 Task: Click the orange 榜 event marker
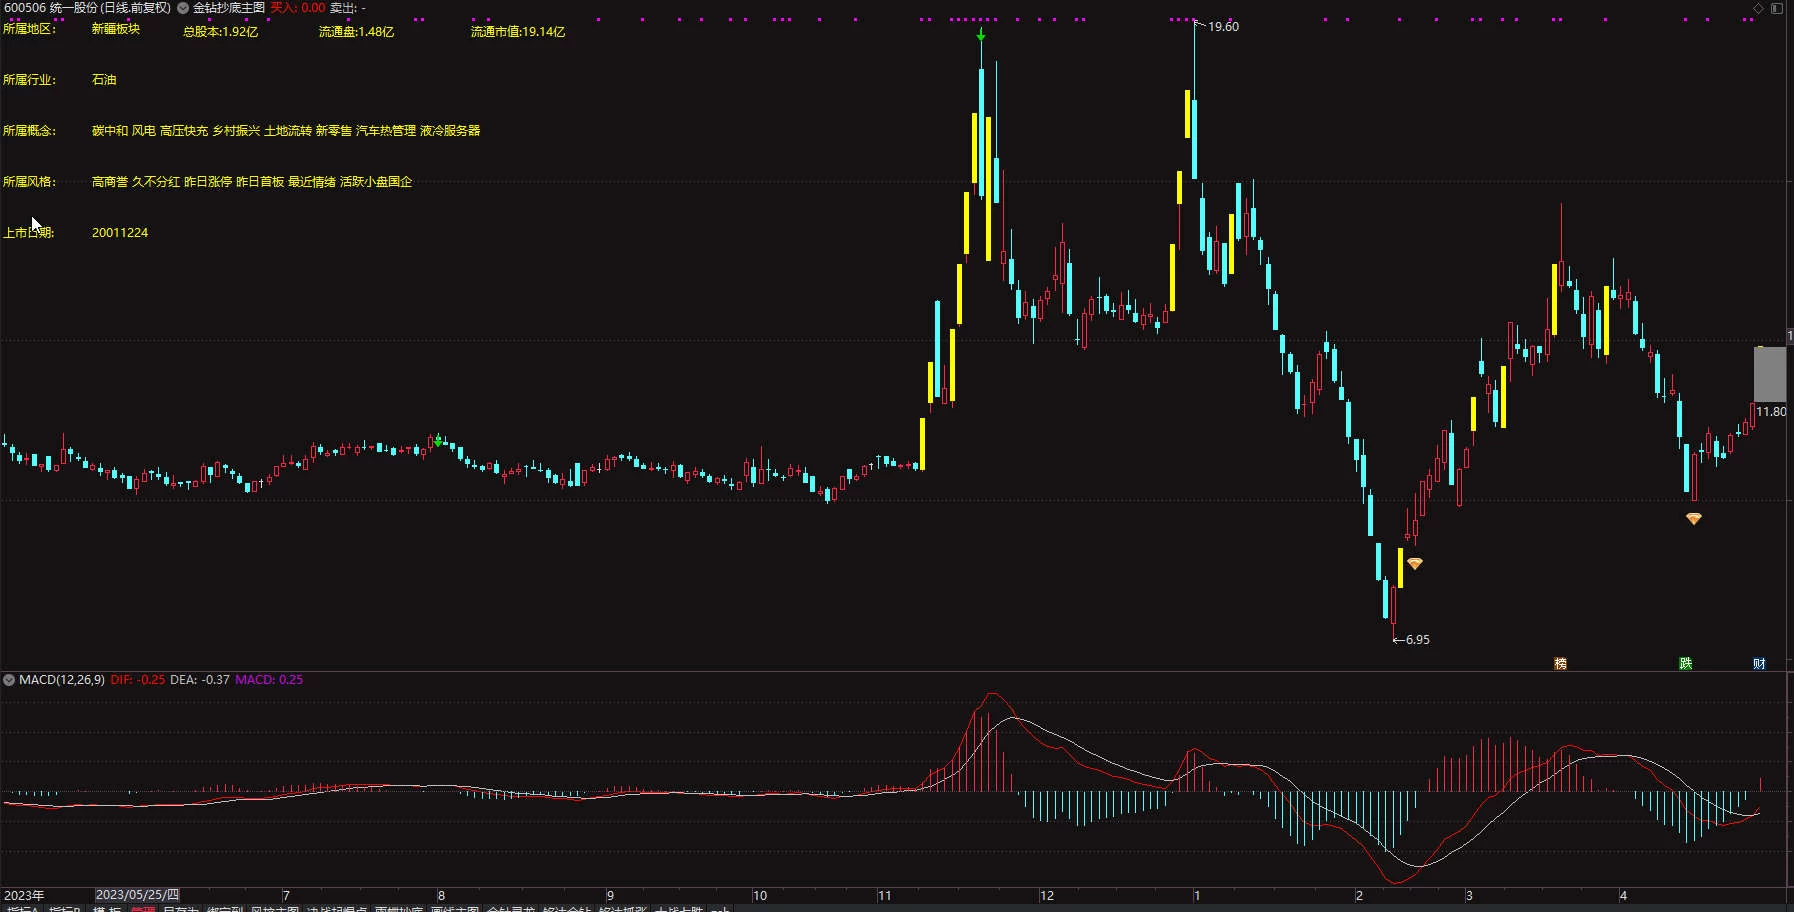coord(1560,664)
